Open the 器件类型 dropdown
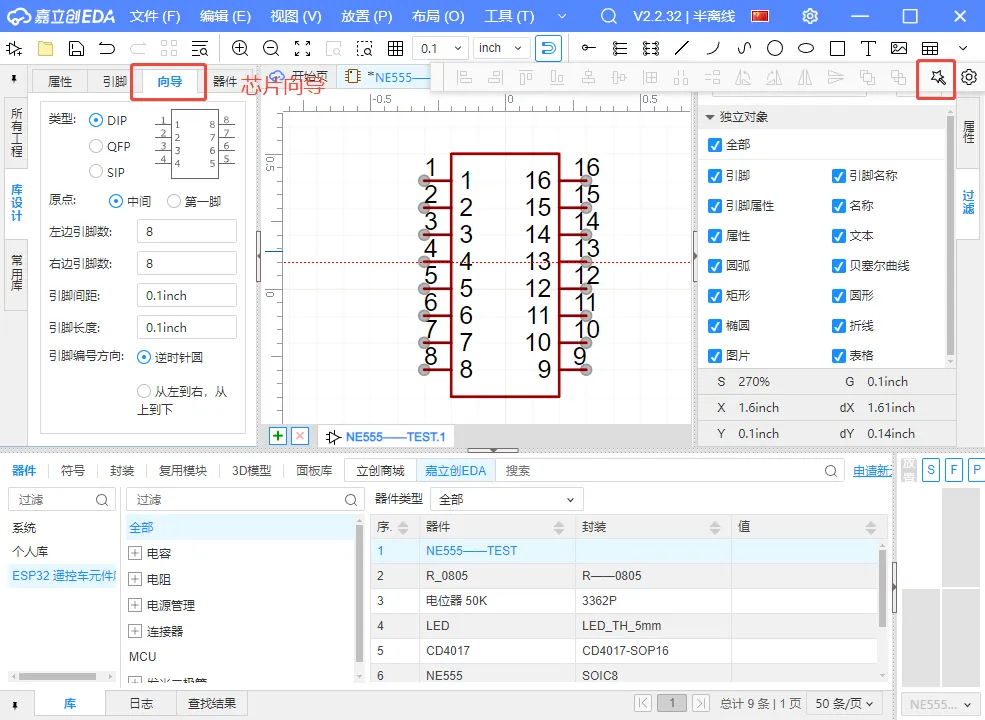 coord(506,499)
